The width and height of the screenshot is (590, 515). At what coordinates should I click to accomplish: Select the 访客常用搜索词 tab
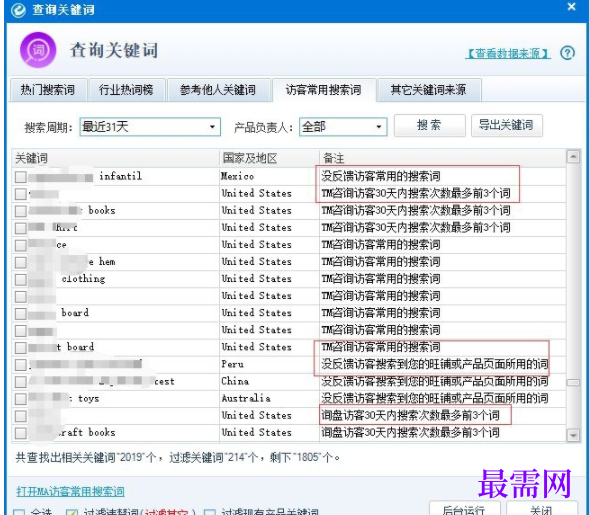[323, 90]
